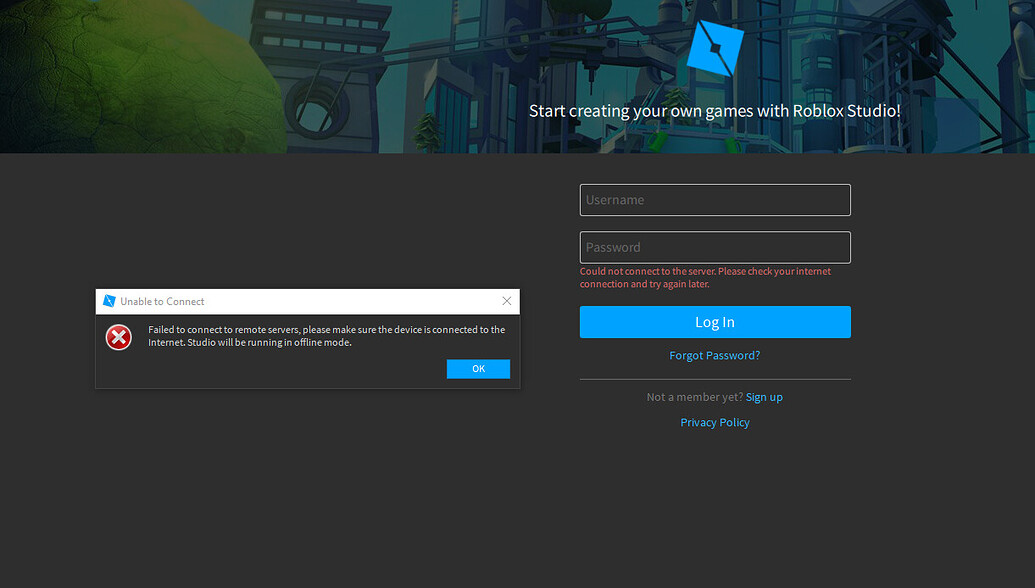Click the blue Roblox Studio logo in the banner

click(715, 48)
